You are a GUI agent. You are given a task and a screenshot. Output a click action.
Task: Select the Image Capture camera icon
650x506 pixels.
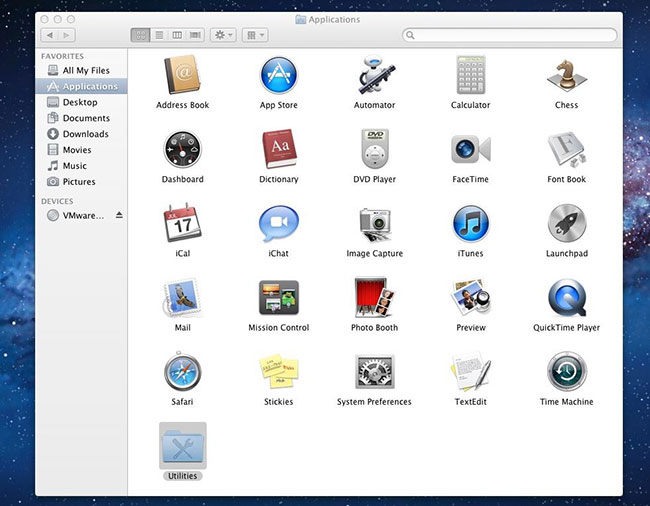(375, 224)
